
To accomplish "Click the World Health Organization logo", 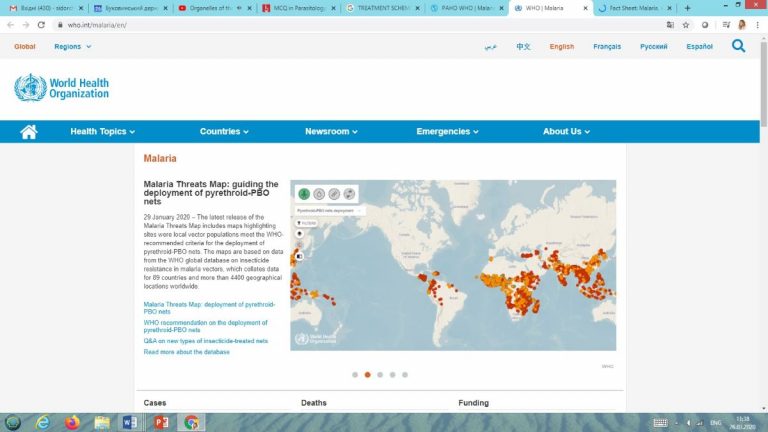I will point(62,87).
